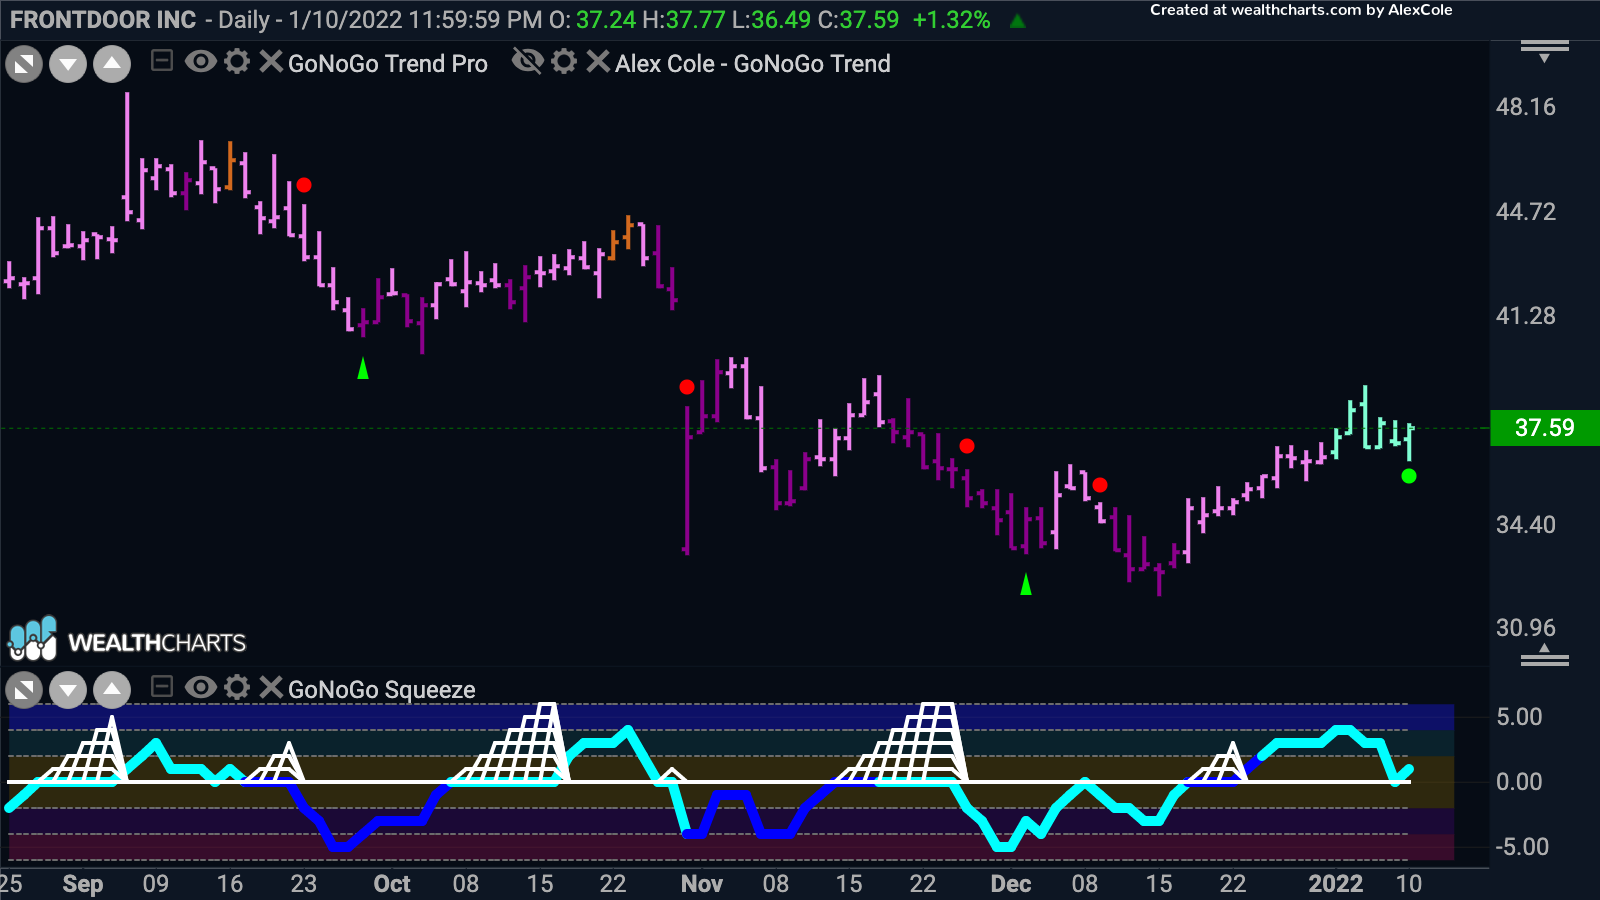Click the FRONTDOOR INC ticker title

tap(103, 20)
